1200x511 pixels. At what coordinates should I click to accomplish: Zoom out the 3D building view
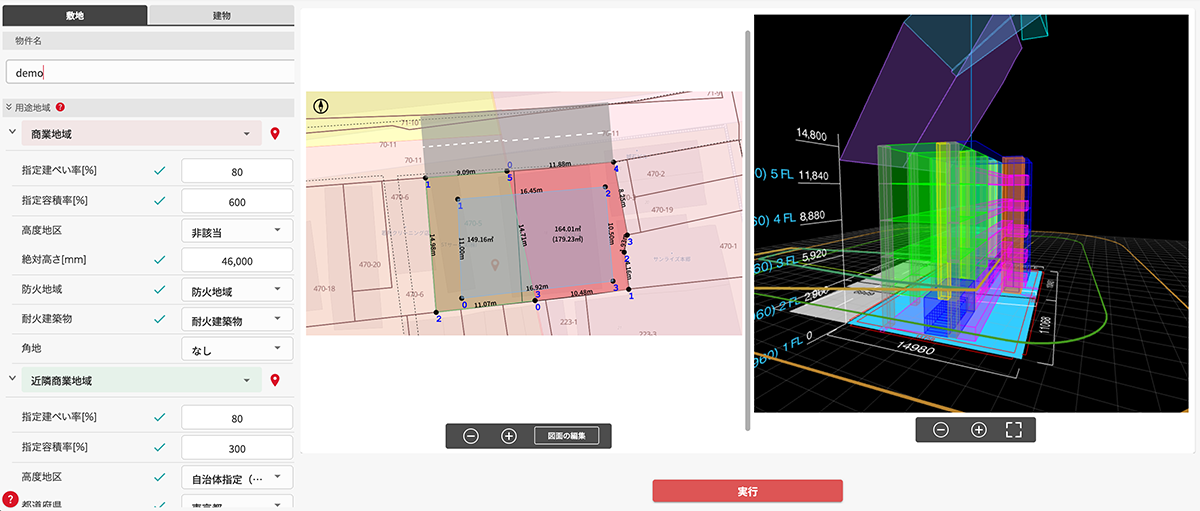click(941, 430)
